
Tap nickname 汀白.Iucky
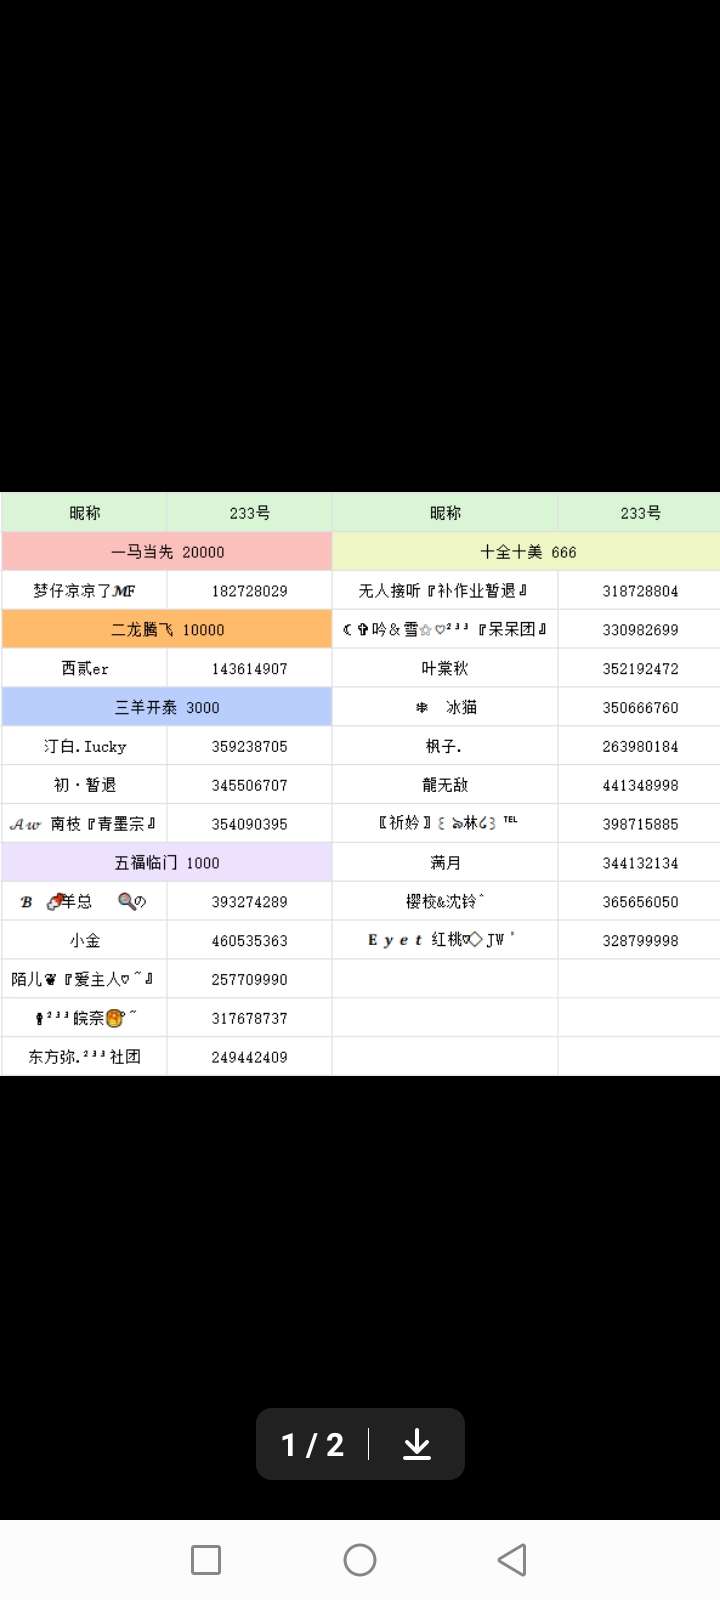click(85, 746)
